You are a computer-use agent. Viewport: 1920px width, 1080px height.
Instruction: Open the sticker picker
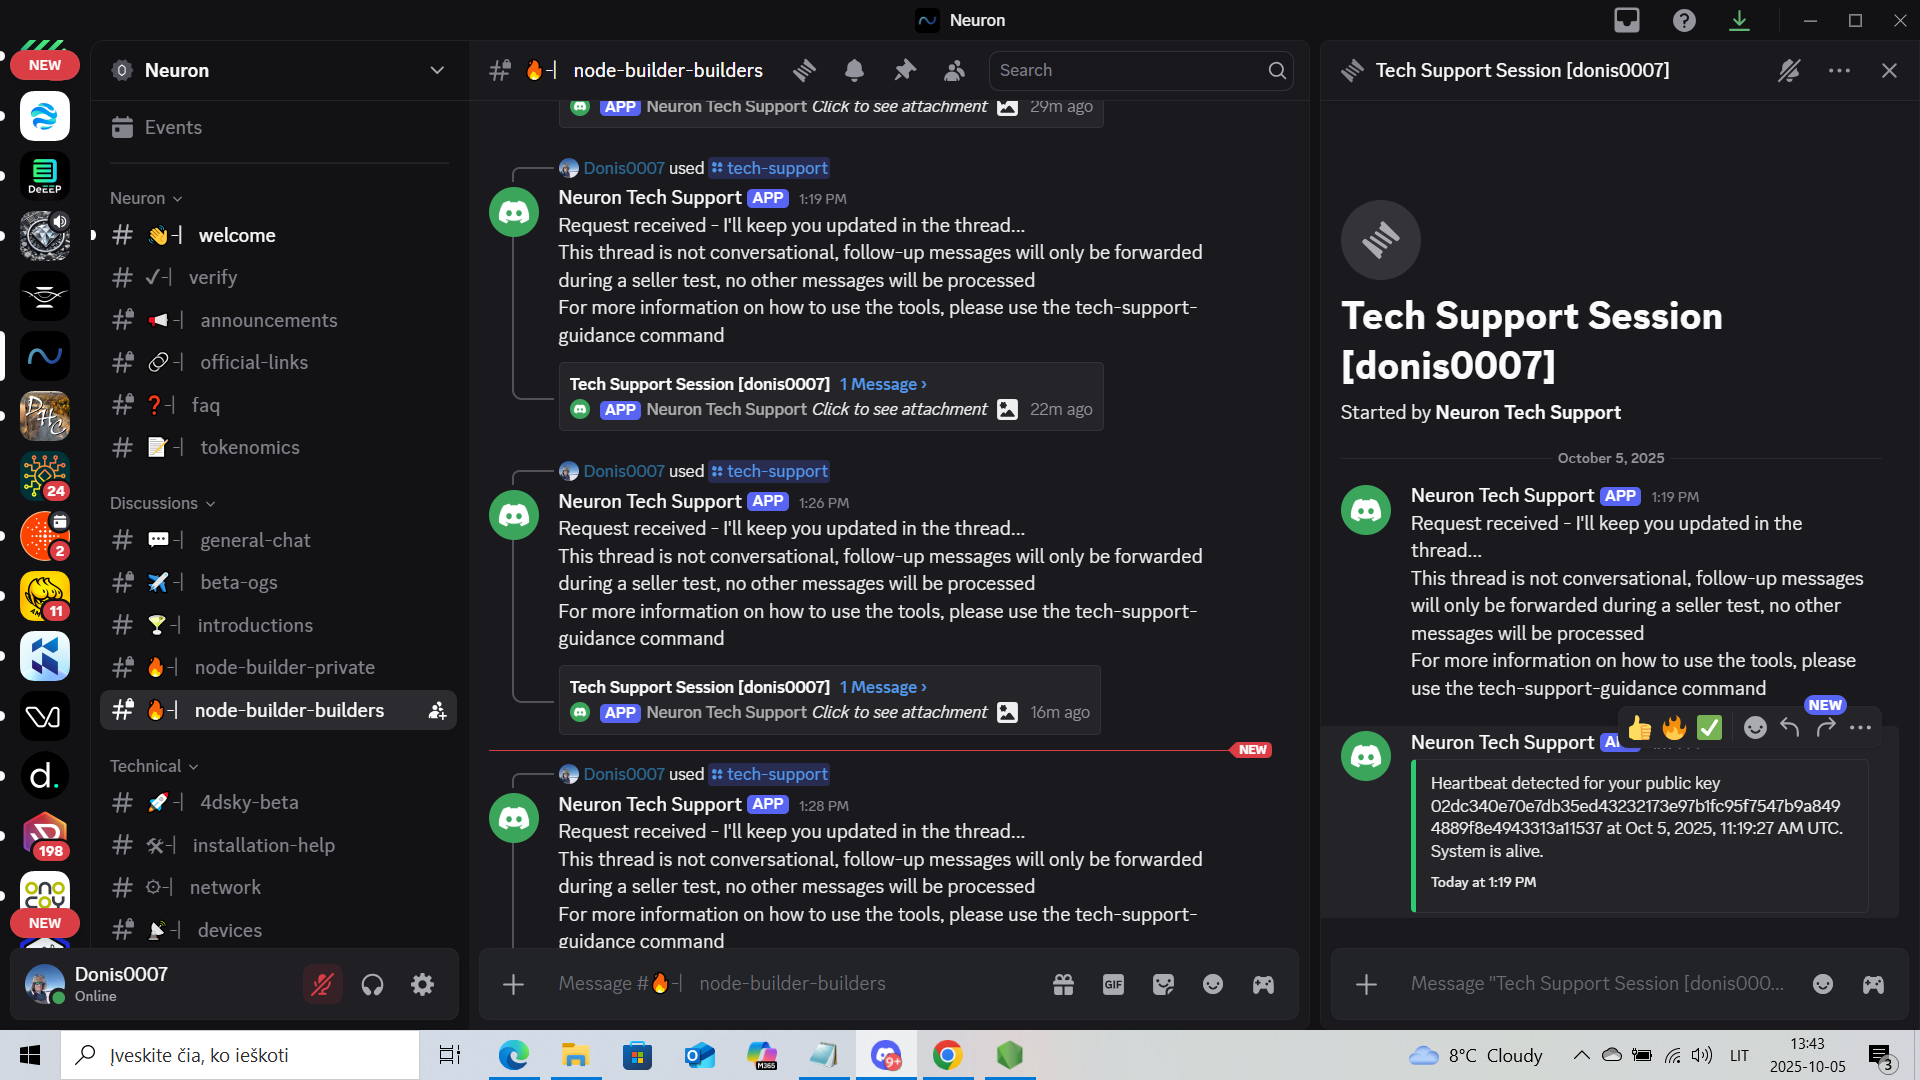[1163, 984]
